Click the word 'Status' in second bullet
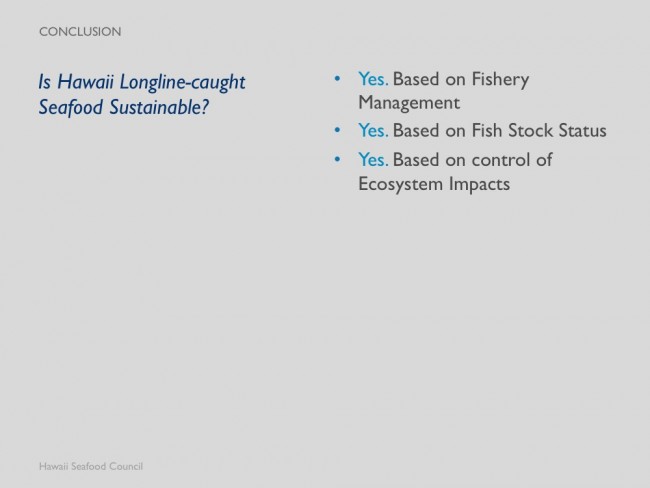This screenshot has height=488, width=650. coord(582,131)
